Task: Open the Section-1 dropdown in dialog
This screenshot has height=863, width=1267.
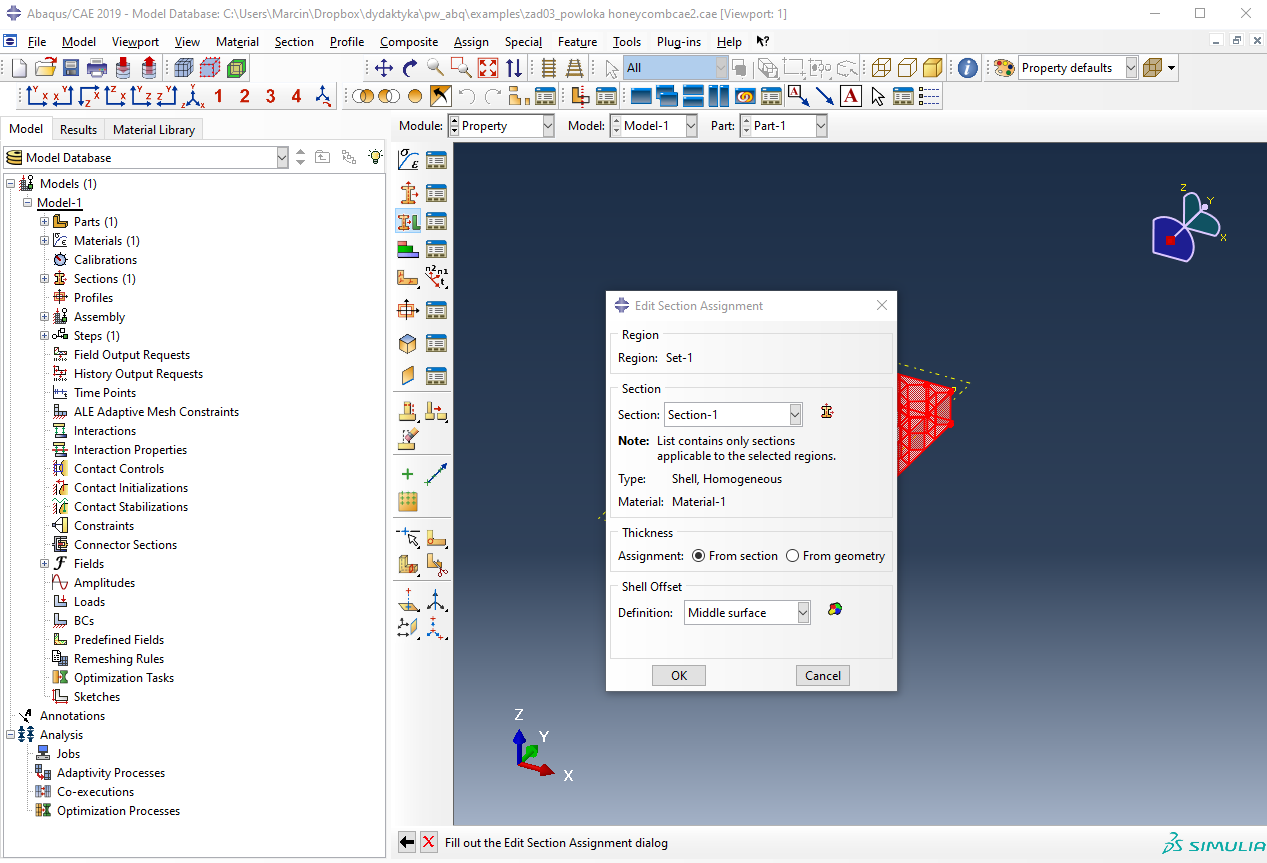Action: (795, 414)
